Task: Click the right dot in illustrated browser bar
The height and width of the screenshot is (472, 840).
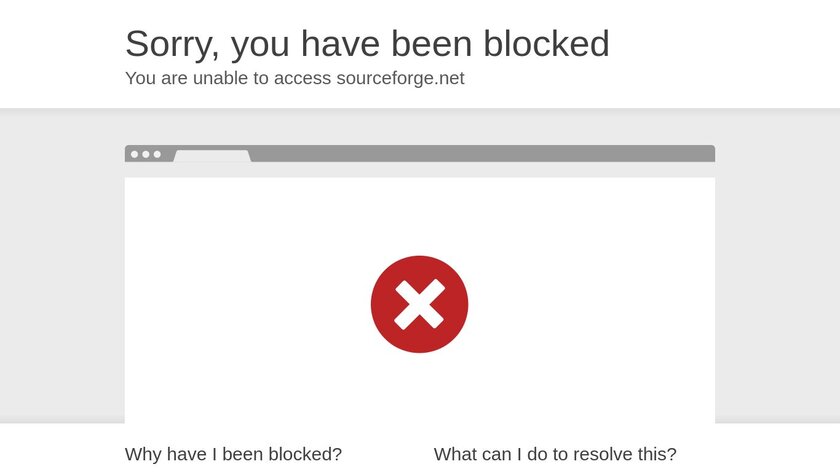Action: point(157,154)
